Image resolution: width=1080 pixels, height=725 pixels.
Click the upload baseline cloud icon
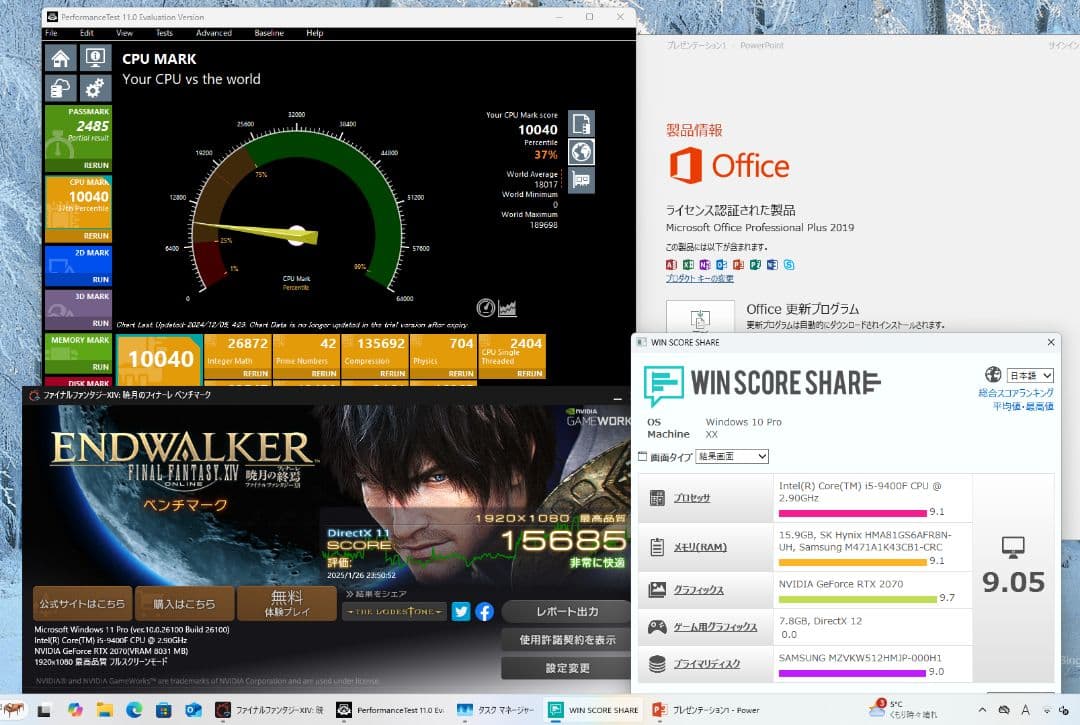tap(60, 88)
